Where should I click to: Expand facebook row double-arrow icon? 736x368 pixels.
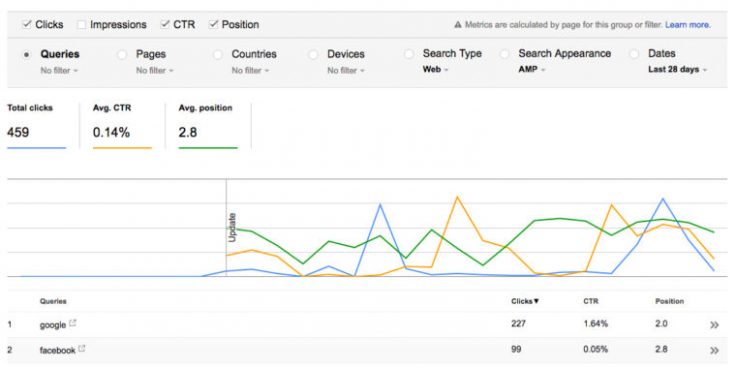714,350
